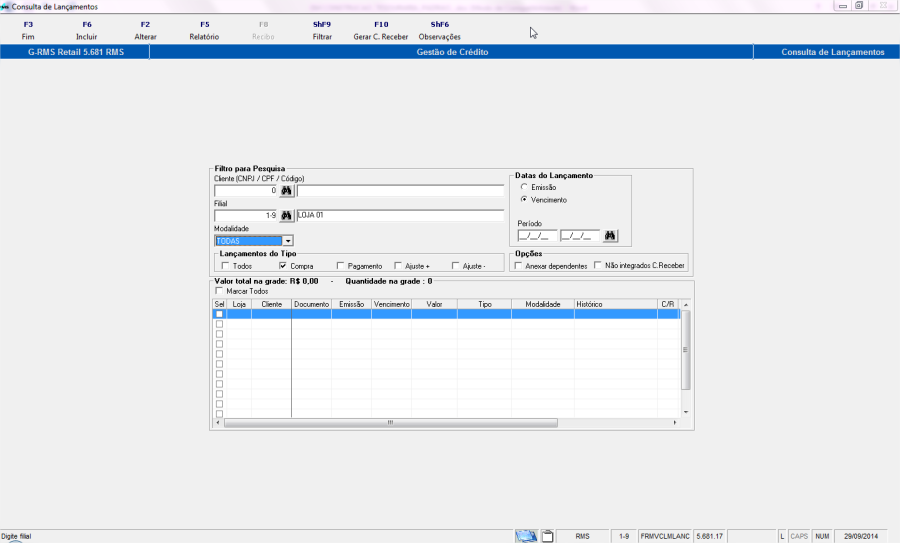Click the 5.681.17 version in status bar

coord(709,536)
